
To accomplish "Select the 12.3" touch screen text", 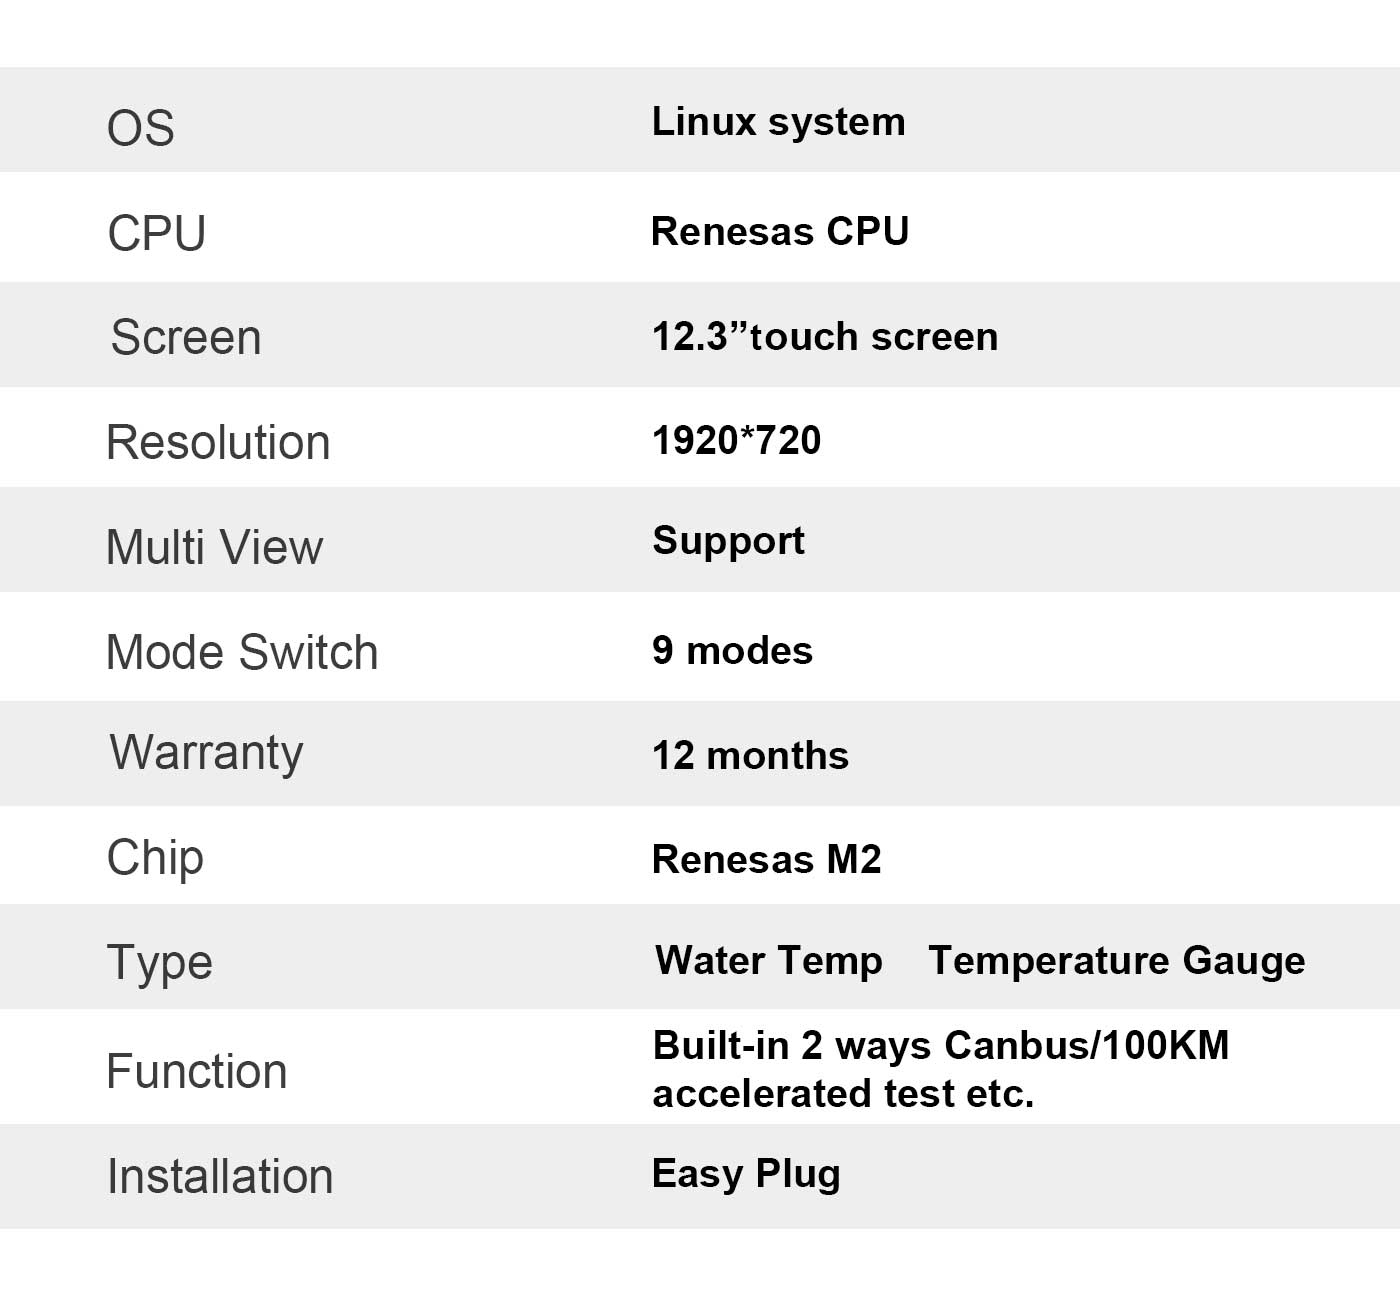I will 824,336.
